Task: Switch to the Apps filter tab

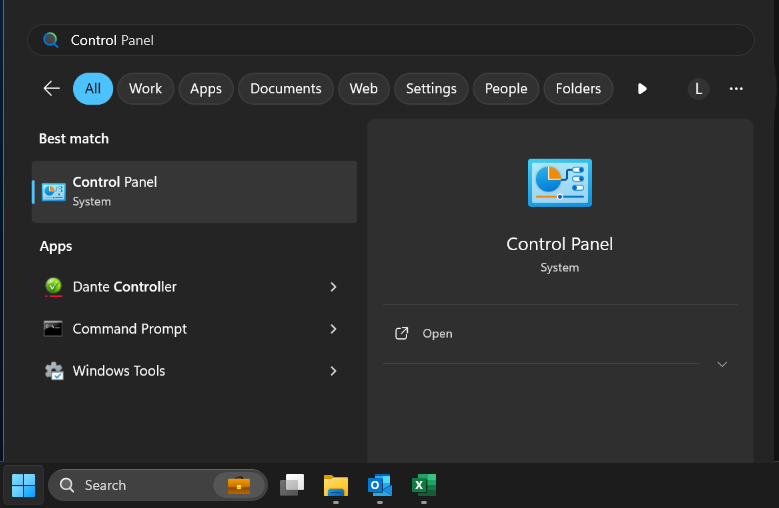Action: (206, 89)
